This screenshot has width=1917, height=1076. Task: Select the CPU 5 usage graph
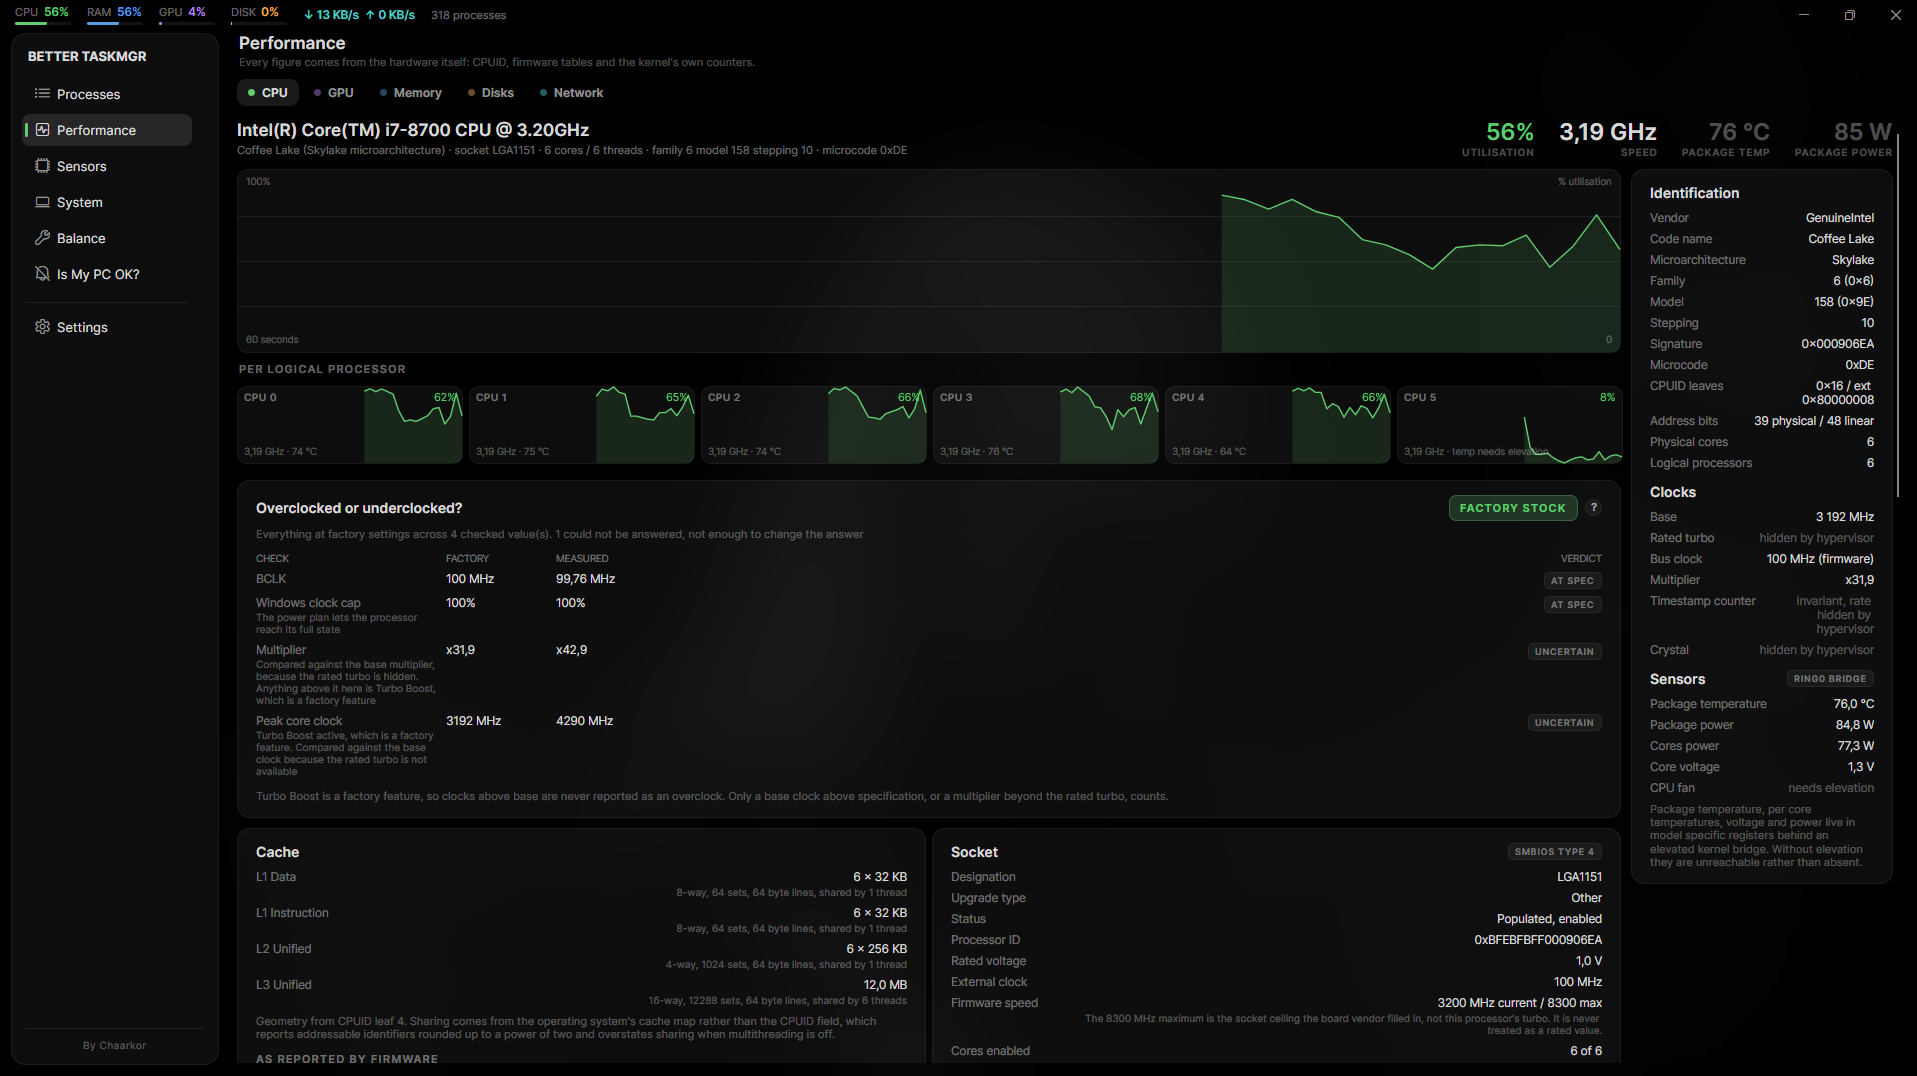(x=1510, y=425)
